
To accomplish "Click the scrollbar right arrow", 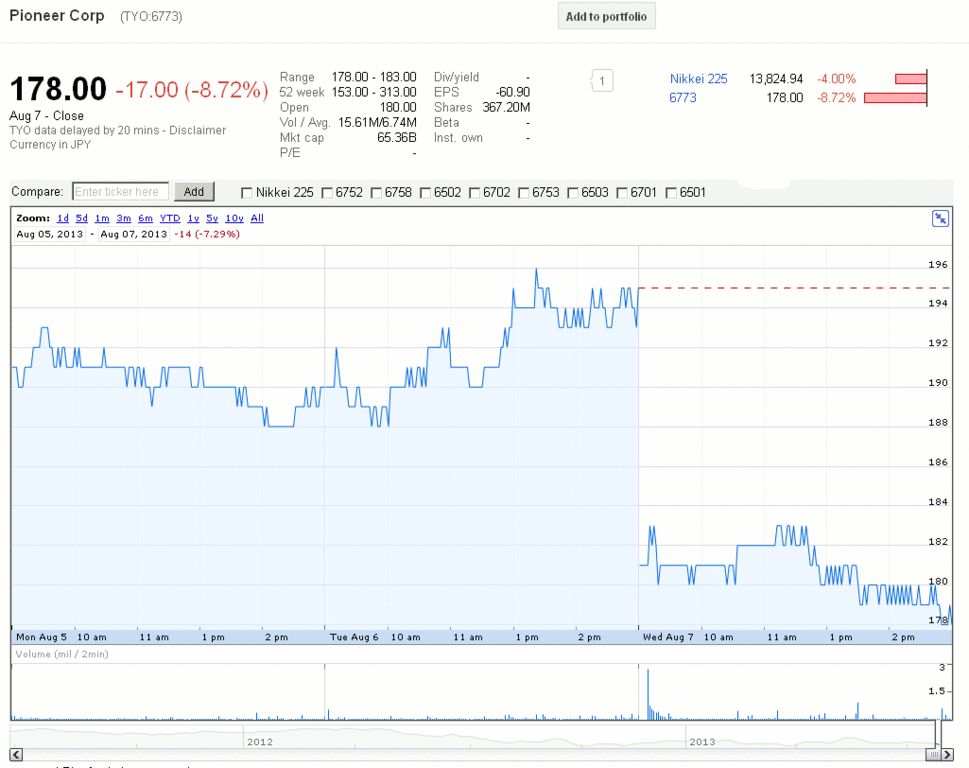I will pos(947,754).
